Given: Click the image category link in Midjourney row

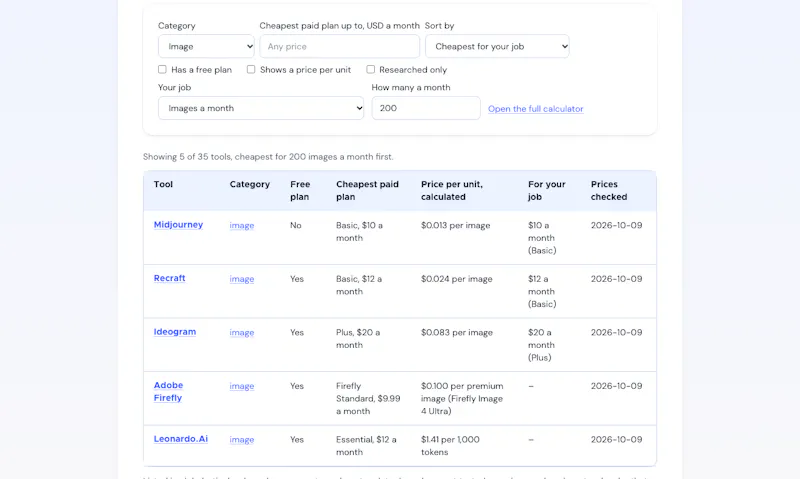Looking at the screenshot, I should pyautogui.click(x=242, y=225).
